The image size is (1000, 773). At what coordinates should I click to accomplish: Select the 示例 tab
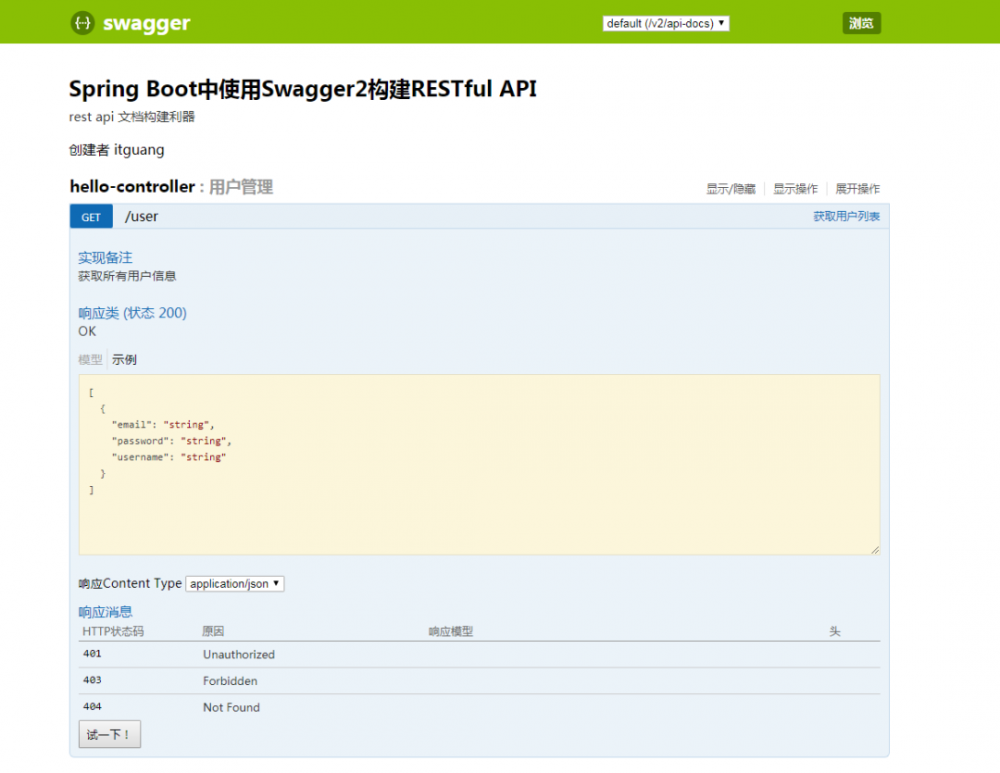tap(124, 359)
